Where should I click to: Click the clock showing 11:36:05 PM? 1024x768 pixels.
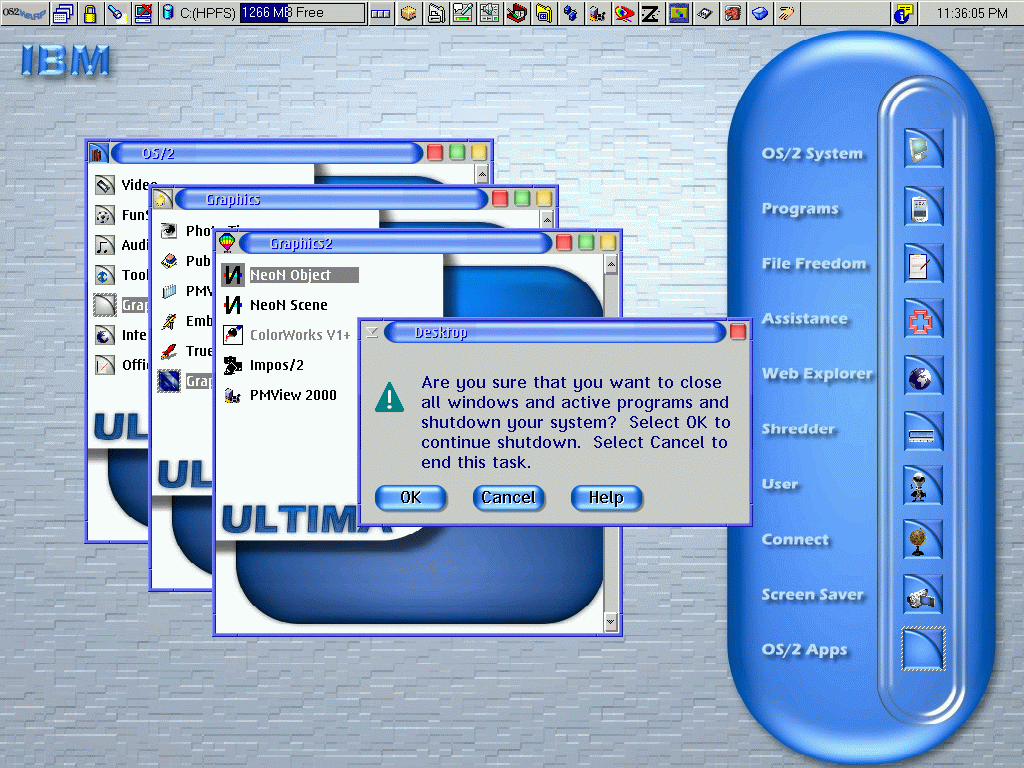click(972, 13)
